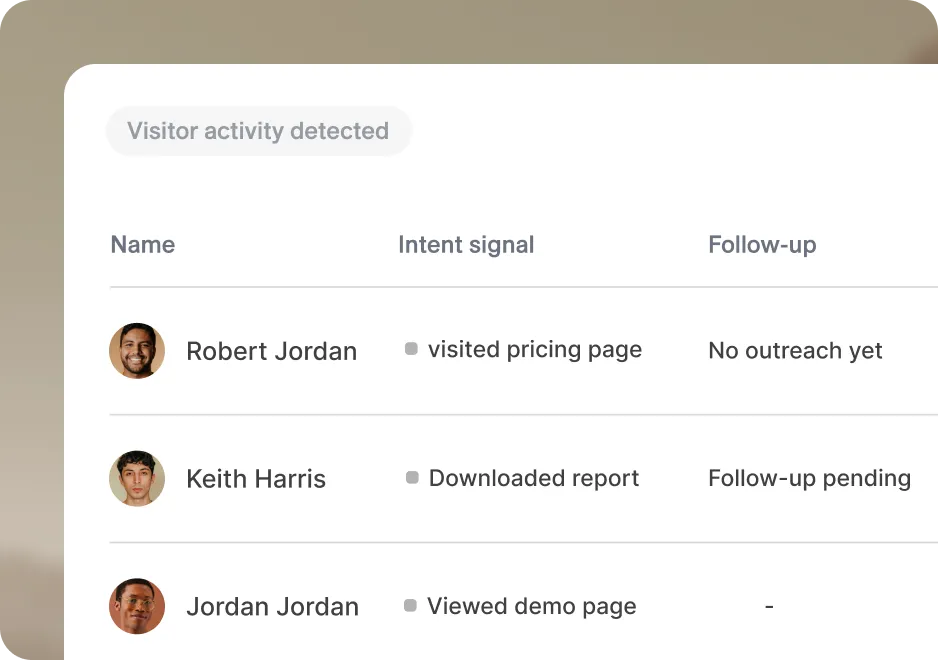Screen dimensions: 938x660
Task: Click the Follow-up pending status
Action: 809,478
